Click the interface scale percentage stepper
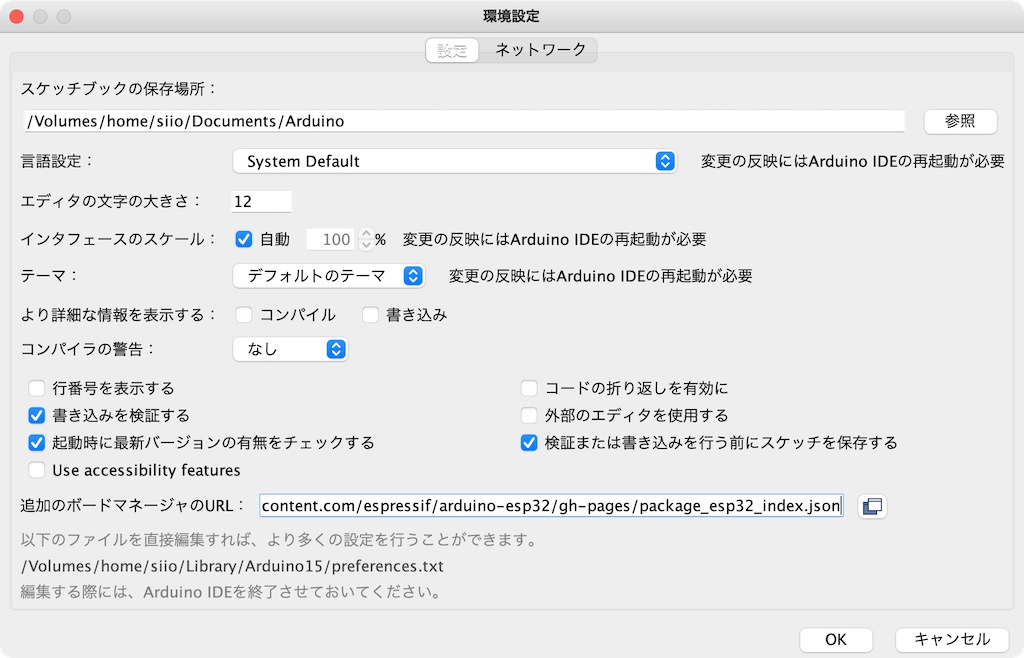1024x658 pixels. coord(365,239)
